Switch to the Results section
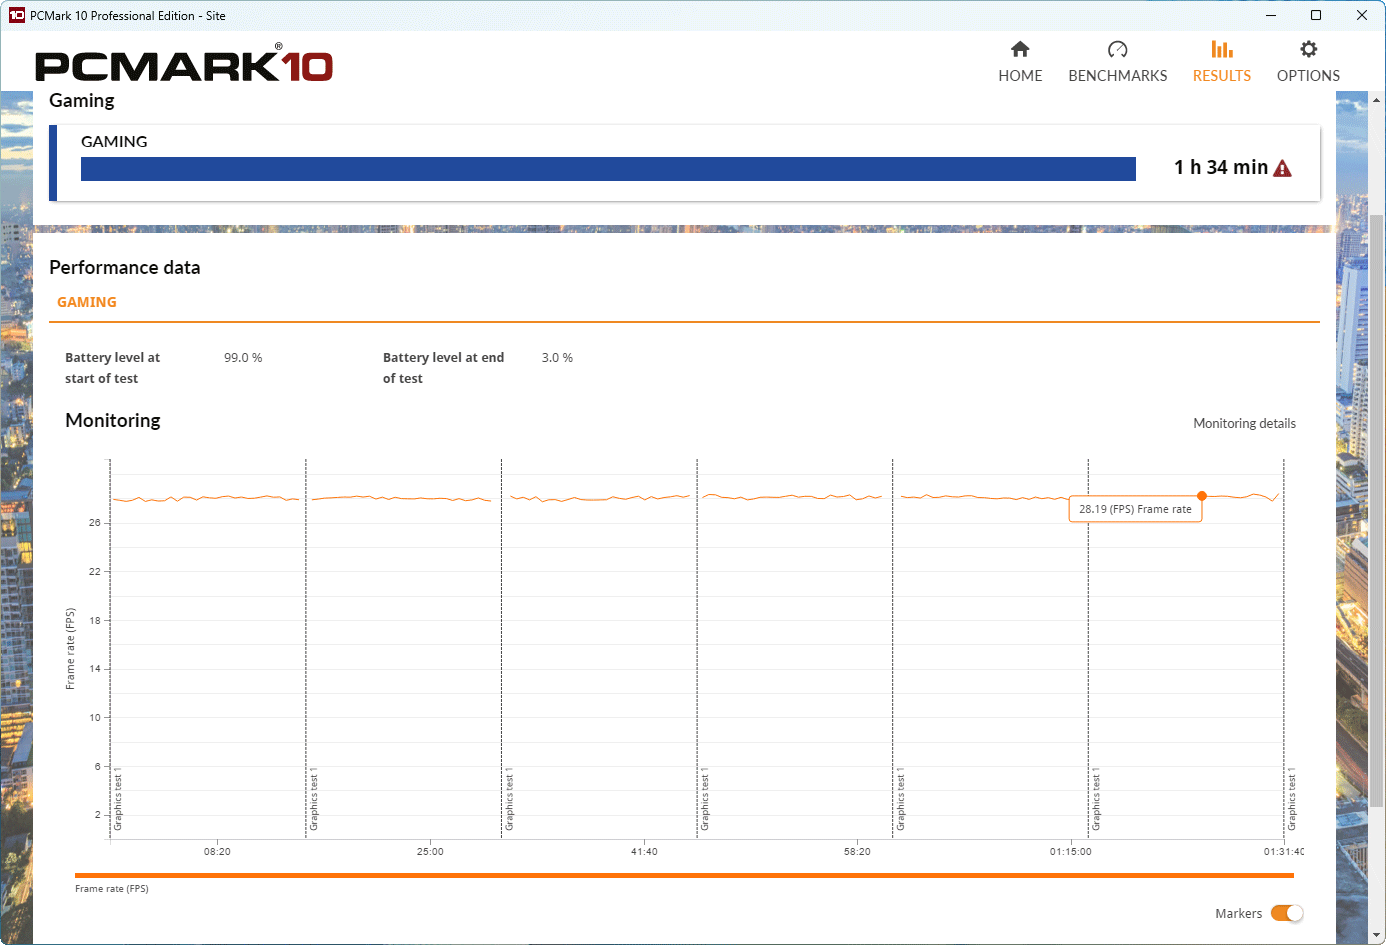Image resolution: width=1386 pixels, height=945 pixels. tap(1221, 62)
